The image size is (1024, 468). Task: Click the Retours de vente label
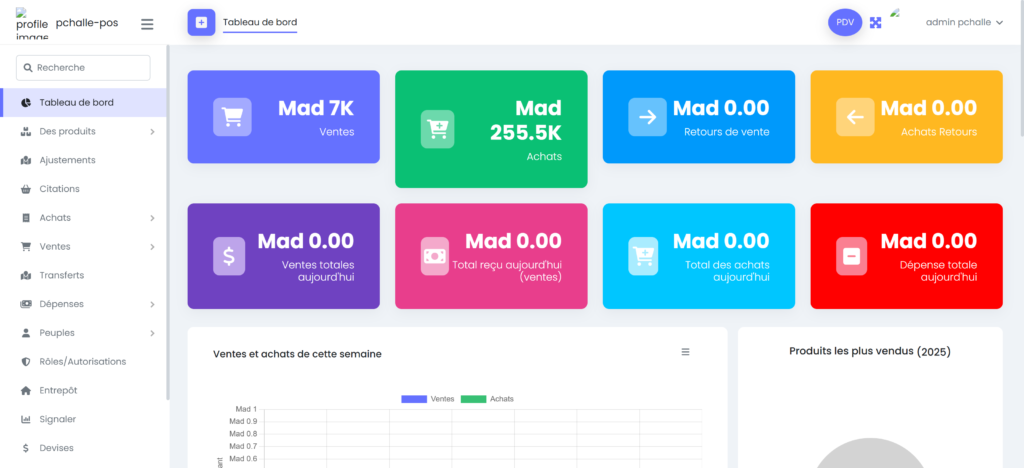coord(727,132)
